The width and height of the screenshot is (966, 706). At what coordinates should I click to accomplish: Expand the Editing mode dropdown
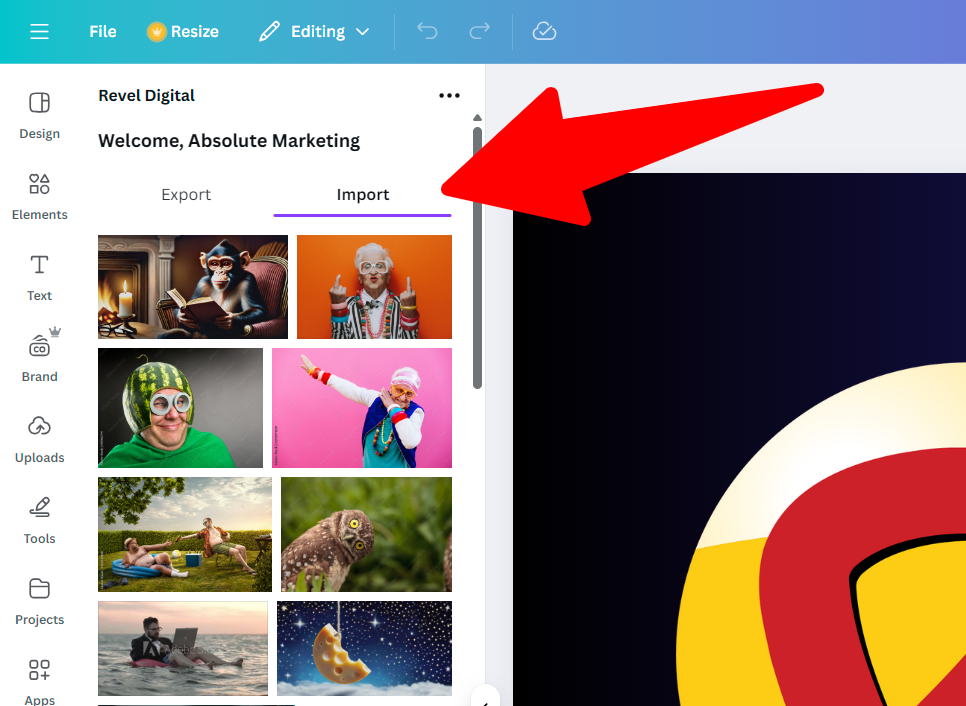click(x=315, y=31)
